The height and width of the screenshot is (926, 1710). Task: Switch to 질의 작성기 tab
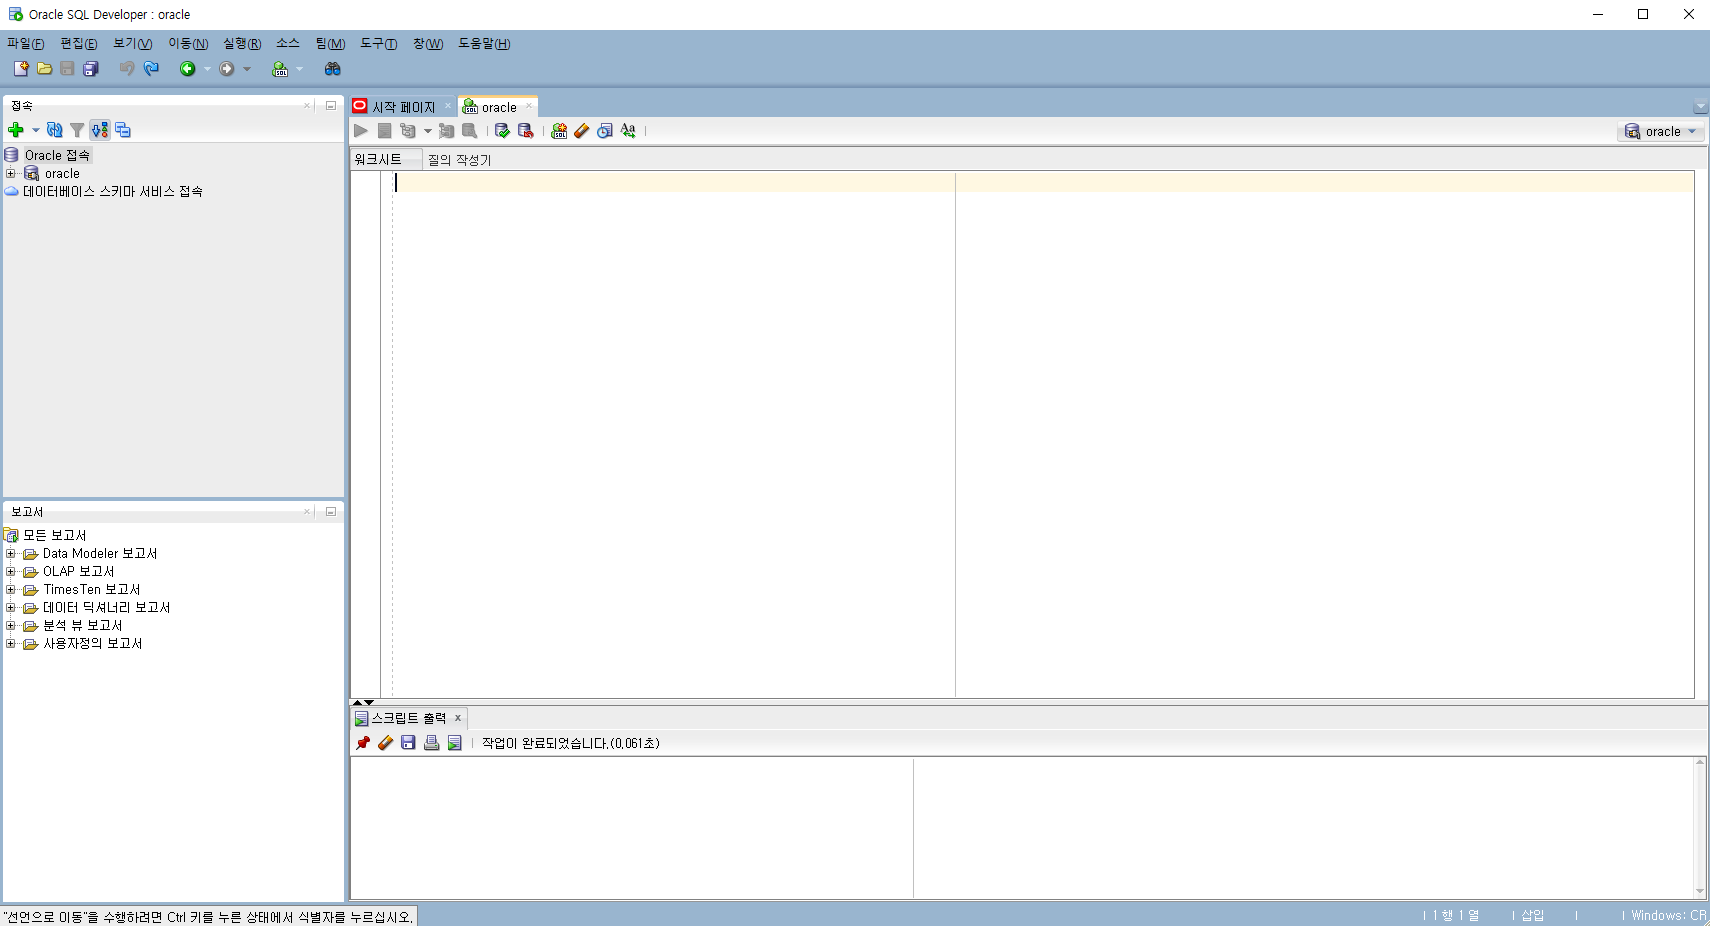pos(459,160)
